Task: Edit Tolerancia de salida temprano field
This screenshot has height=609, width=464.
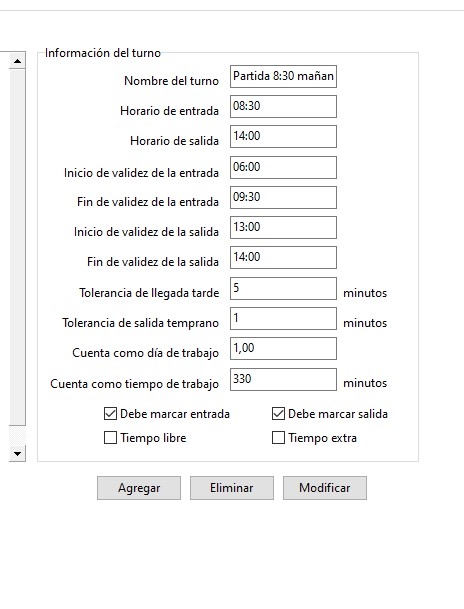Action: pyautogui.click(x=283, y=318)
